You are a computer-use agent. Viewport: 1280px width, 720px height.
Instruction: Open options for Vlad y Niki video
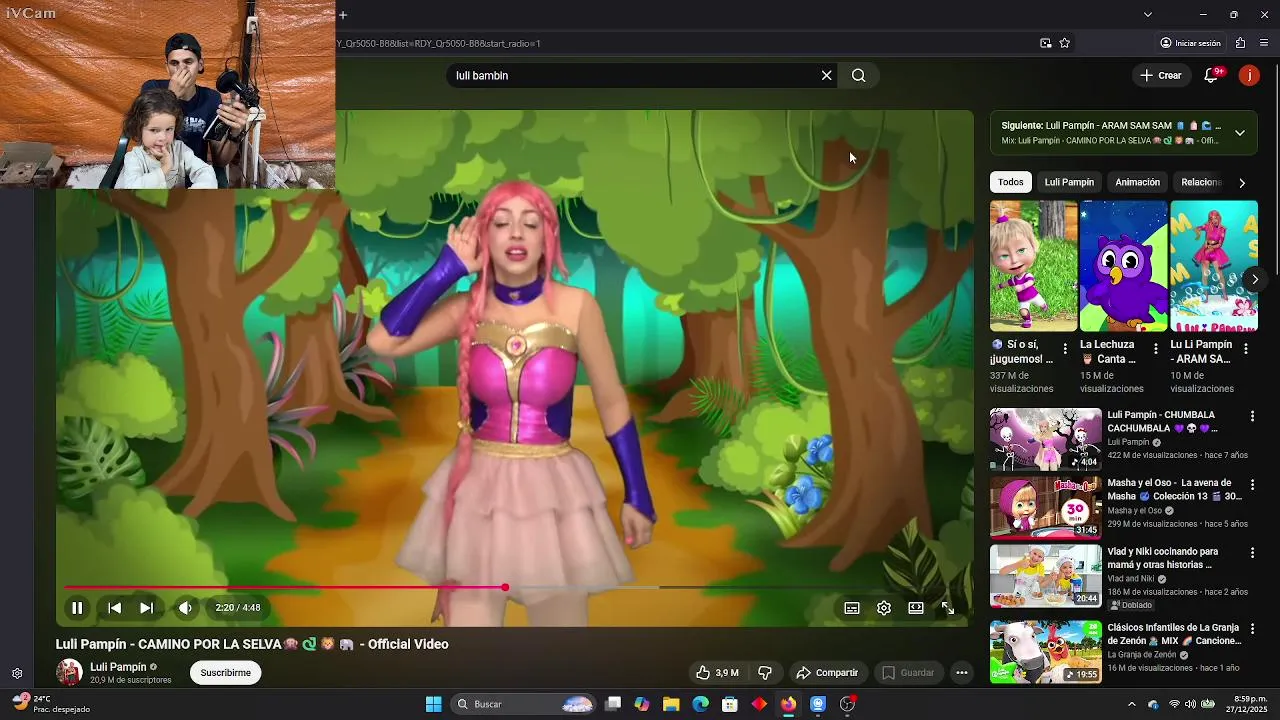(x=1252, y=552)
